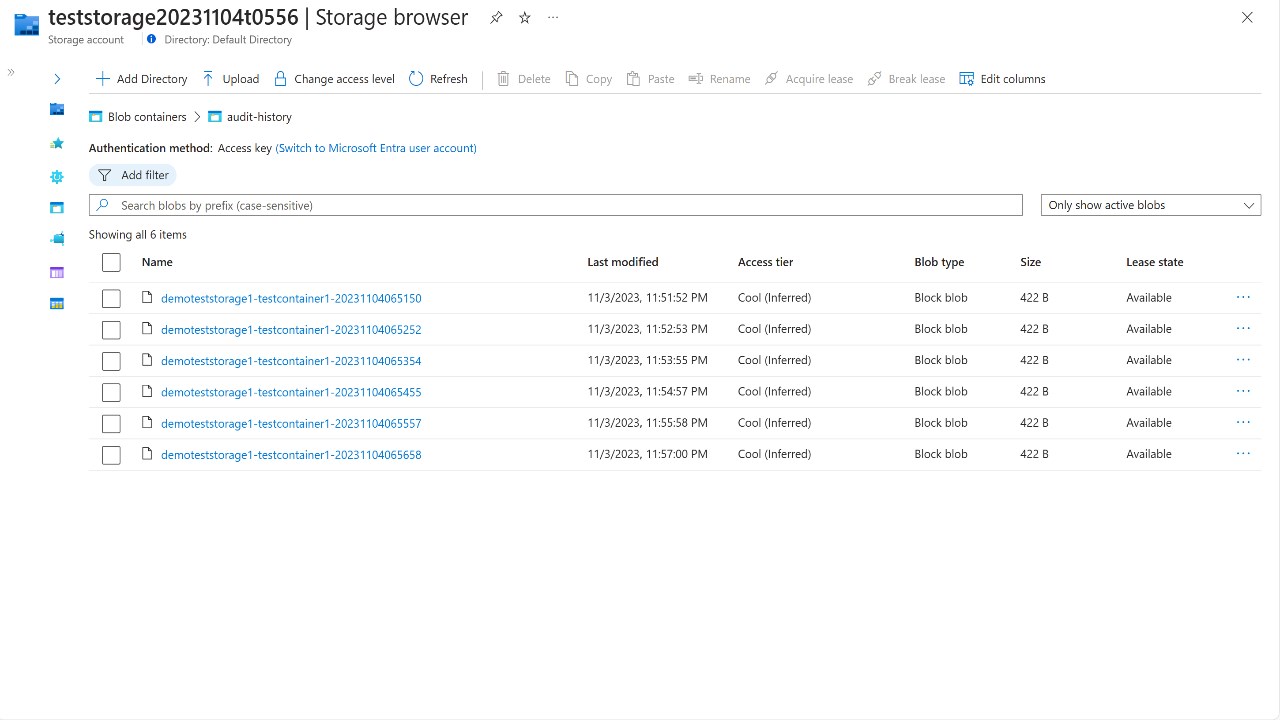This screenshot has width=1280, height=720.
Task: Open the purple Queues sidebar icon
Action: (x=57, y=272)
